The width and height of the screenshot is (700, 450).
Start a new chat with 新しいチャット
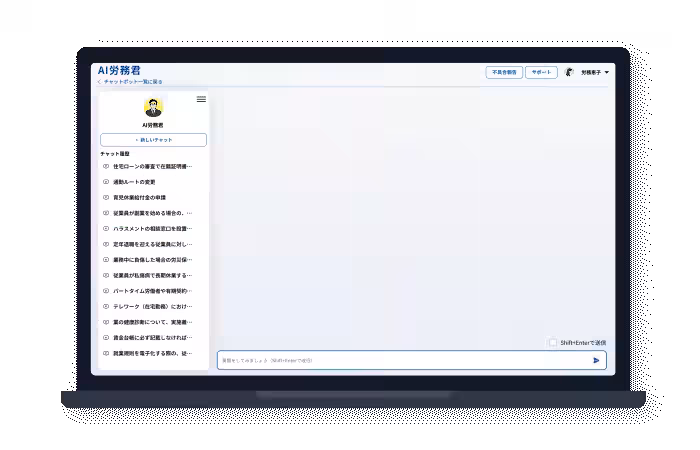153,140
